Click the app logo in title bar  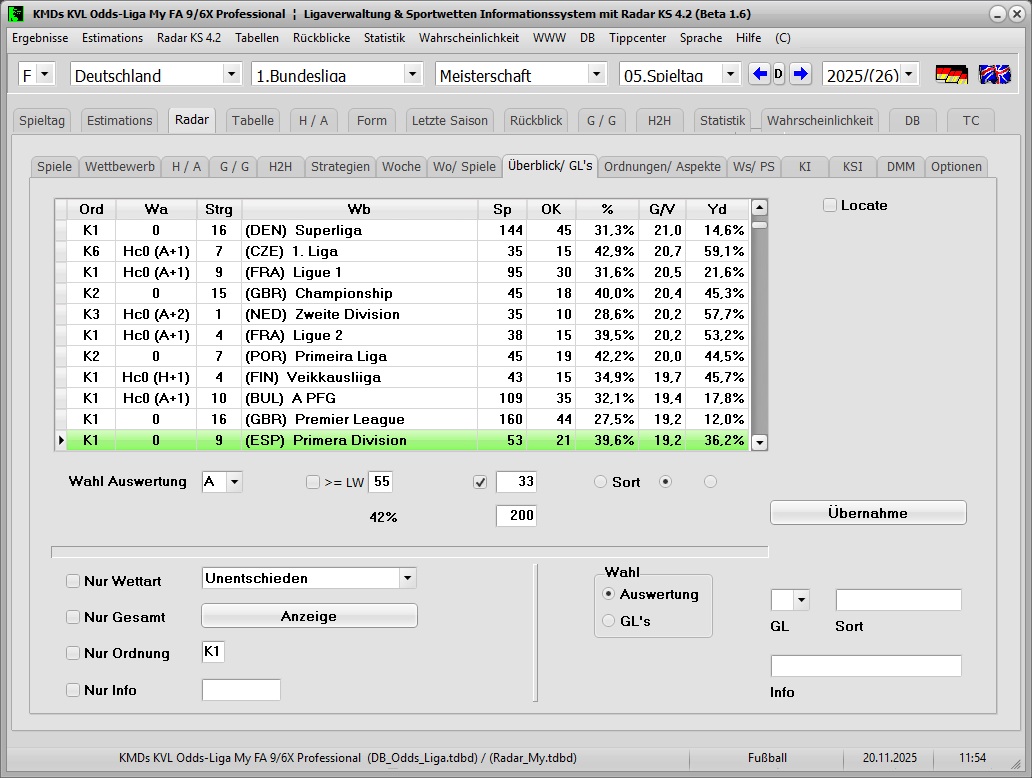[x=16, y=14]
